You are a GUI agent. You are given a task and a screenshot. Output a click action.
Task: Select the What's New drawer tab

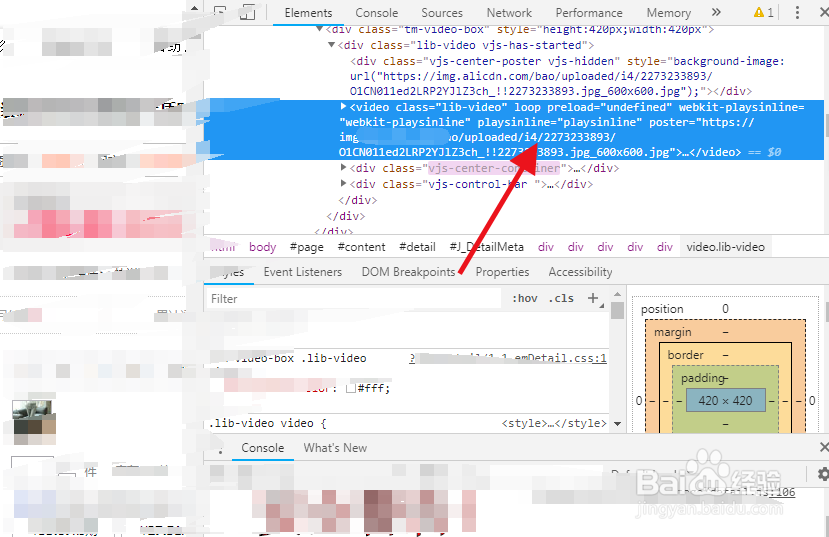[335, 448]
